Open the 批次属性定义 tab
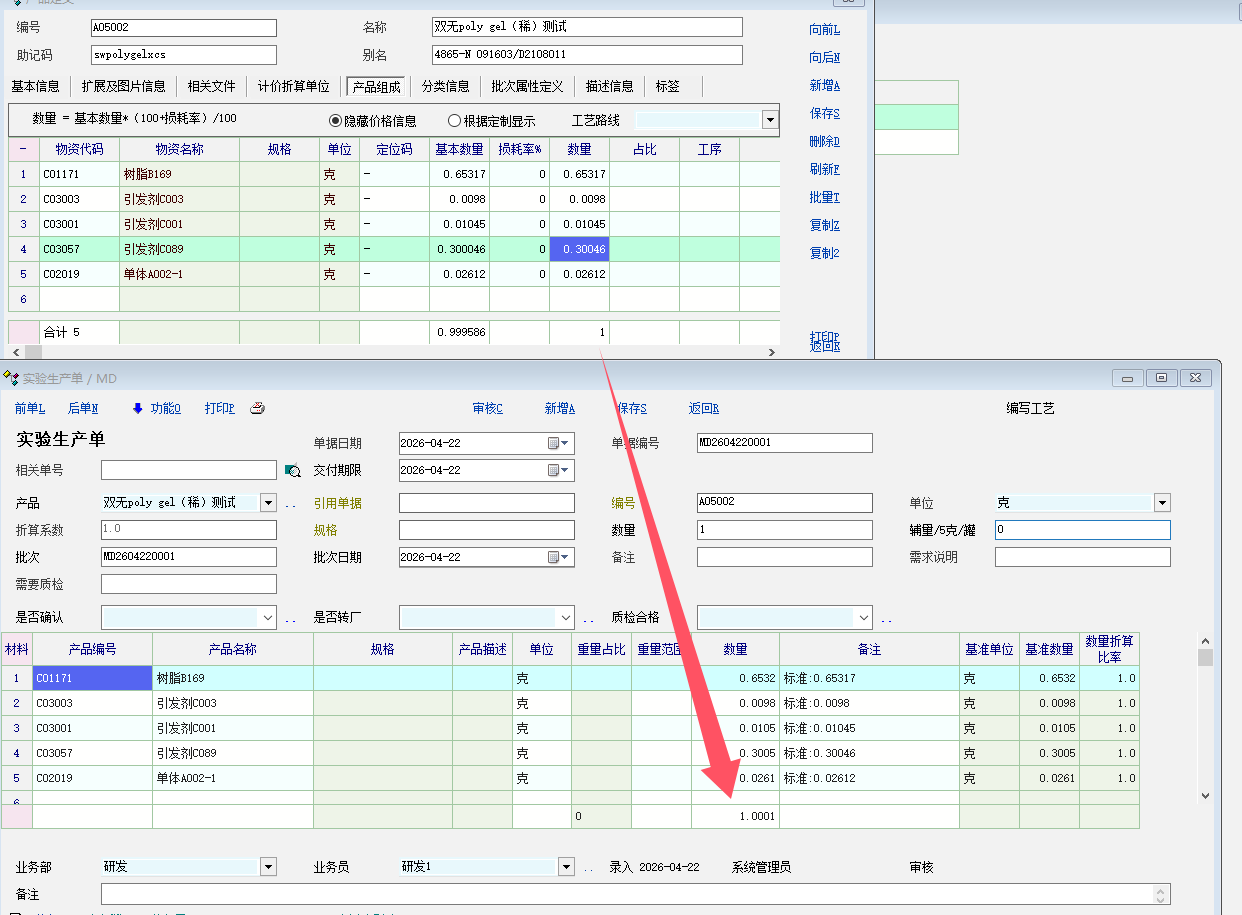This screenshot has width=1242, height=915. tap(527, 86)
